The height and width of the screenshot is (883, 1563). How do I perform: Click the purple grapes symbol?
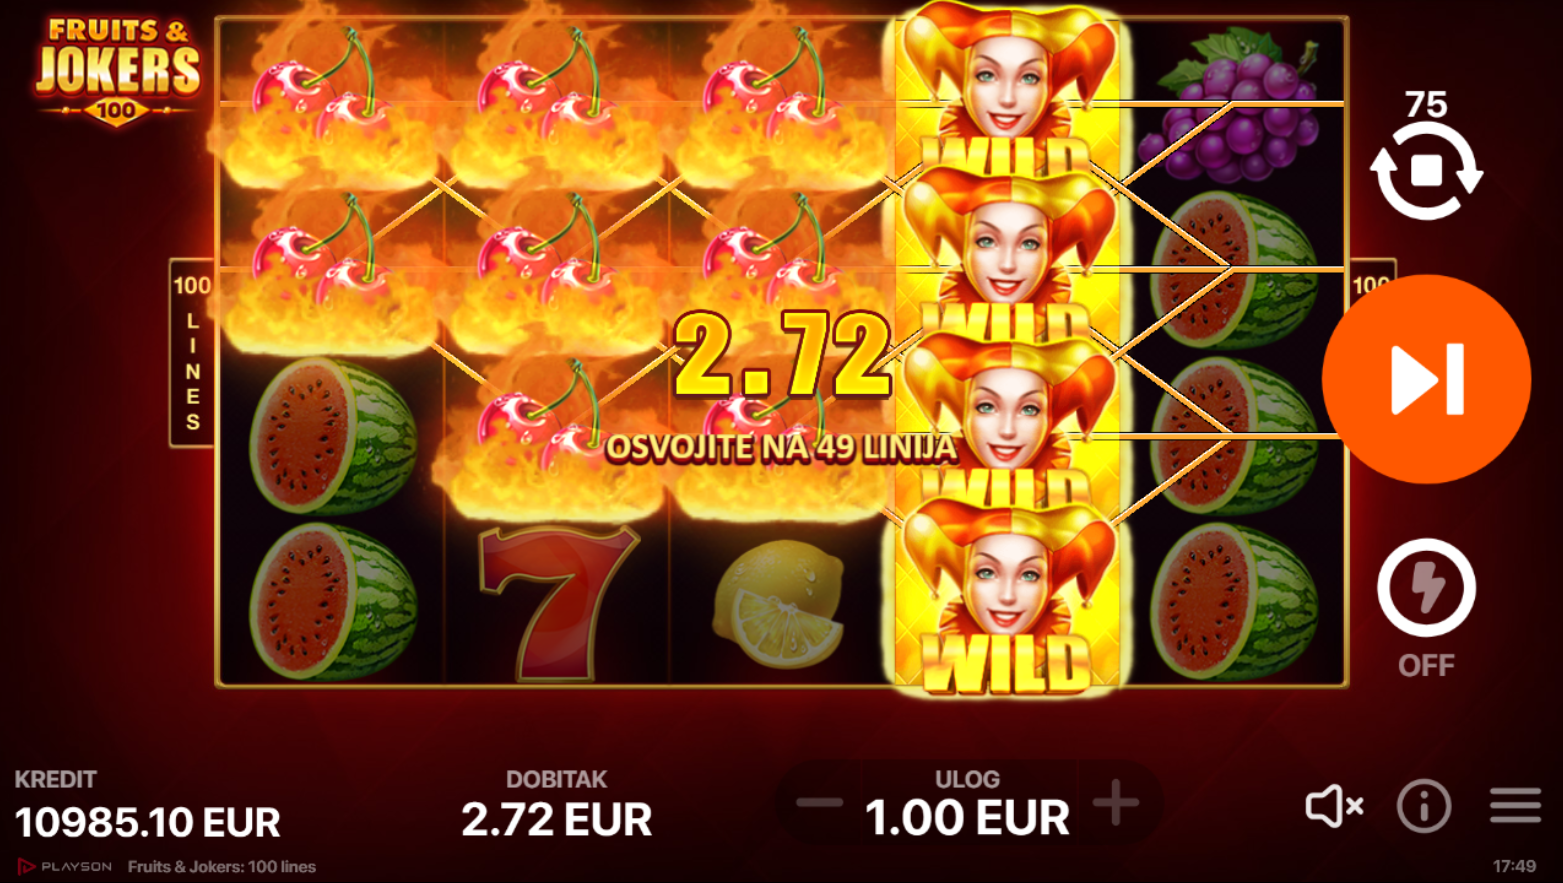click(x=1236, y=102)
